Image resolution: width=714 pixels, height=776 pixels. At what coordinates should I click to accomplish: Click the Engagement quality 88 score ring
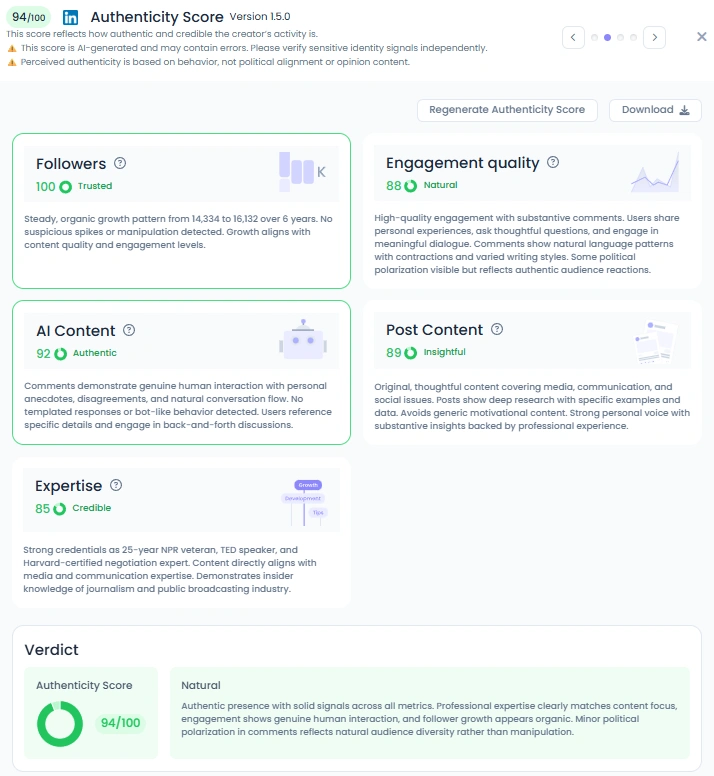pyautogui.click(x=411, y=186)
